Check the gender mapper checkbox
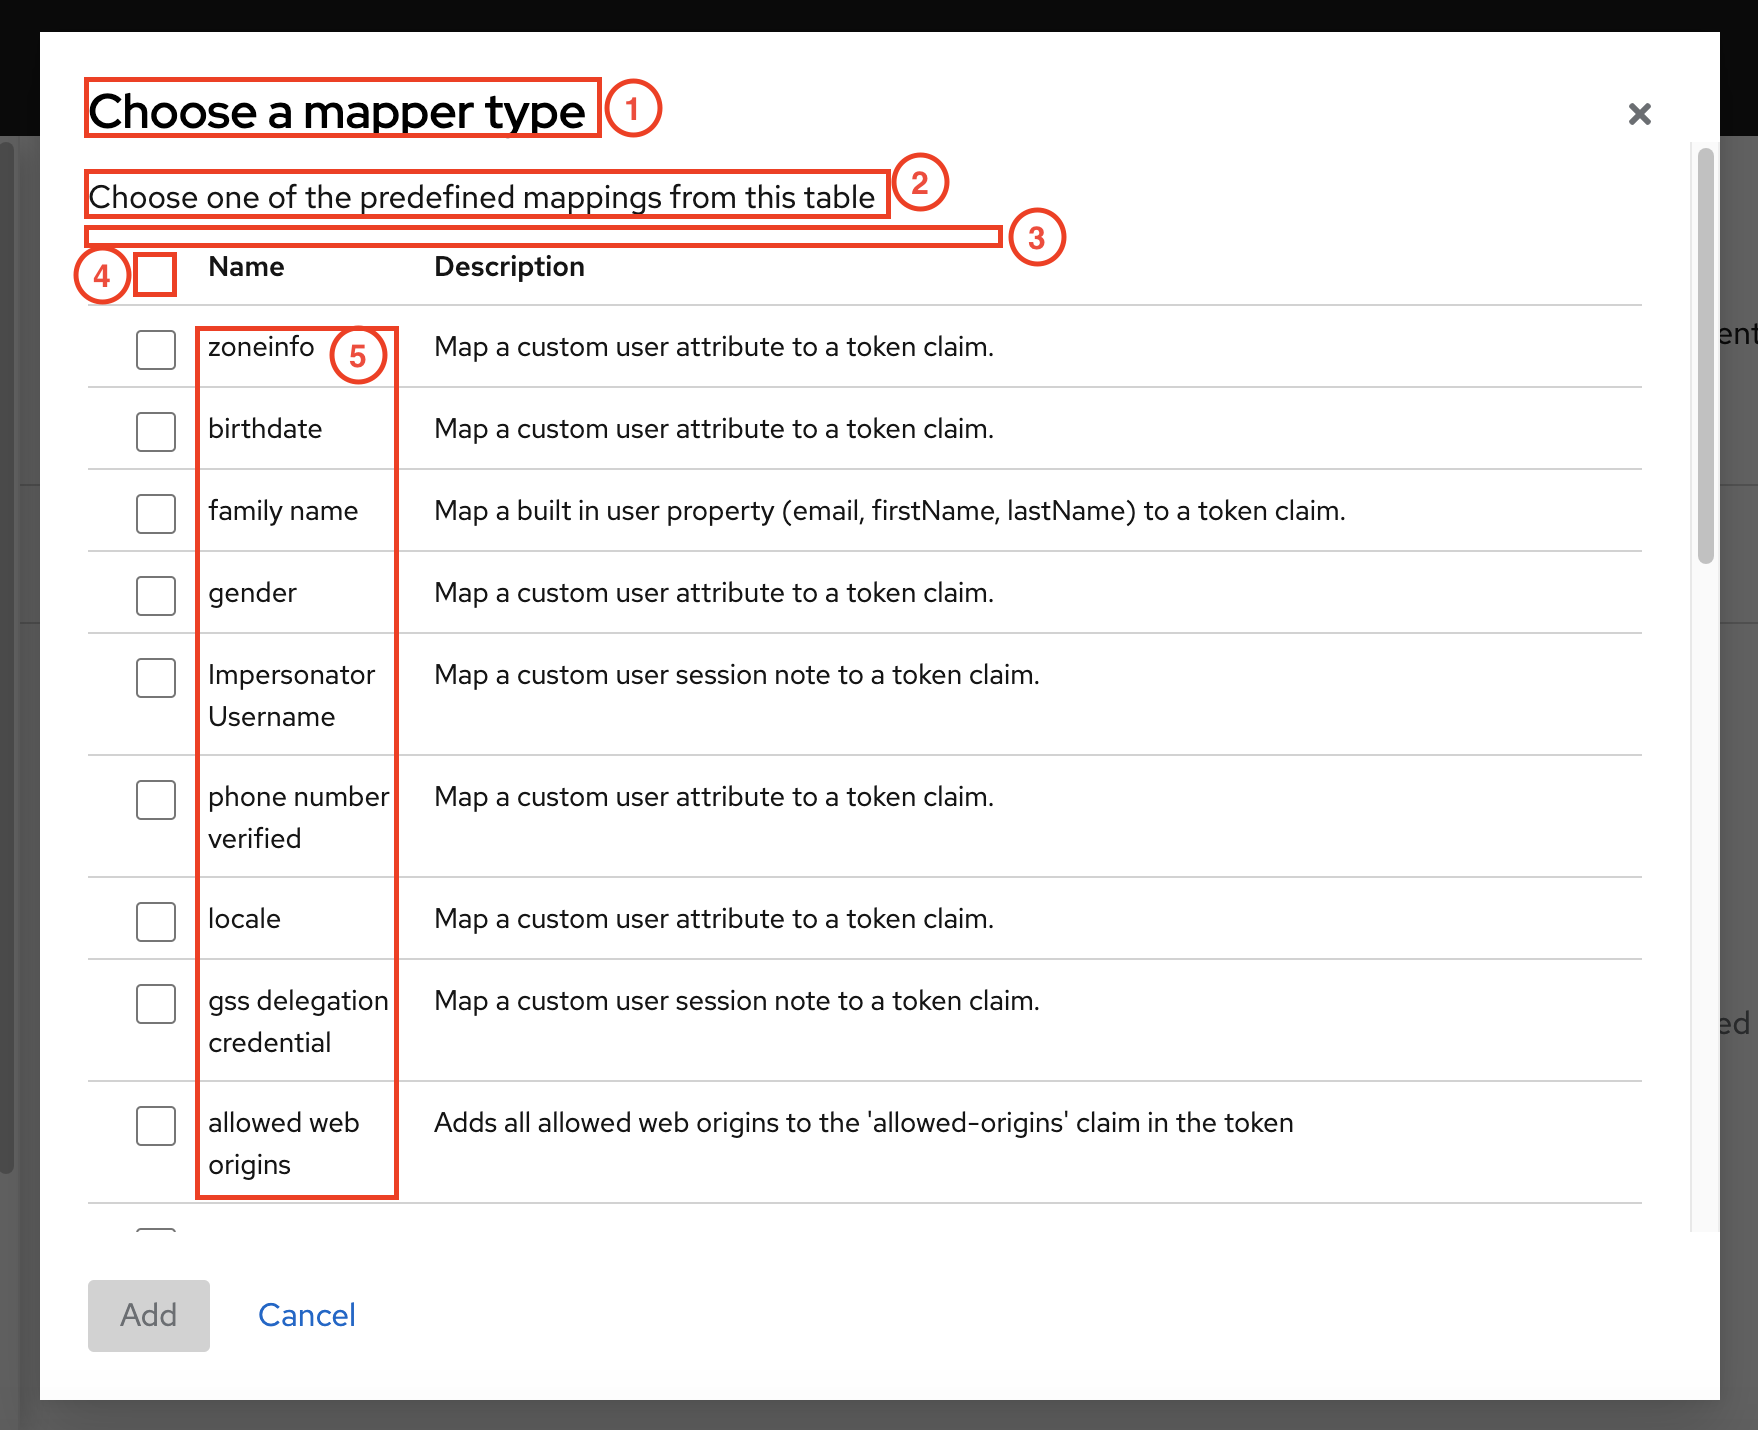Image resolution: width=1758 pixels, height=1430 pixels. [x=155, y=595]
